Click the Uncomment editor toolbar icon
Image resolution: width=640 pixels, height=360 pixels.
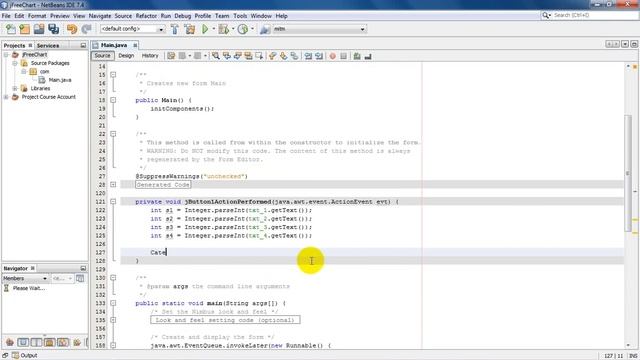tap(368, 56)
